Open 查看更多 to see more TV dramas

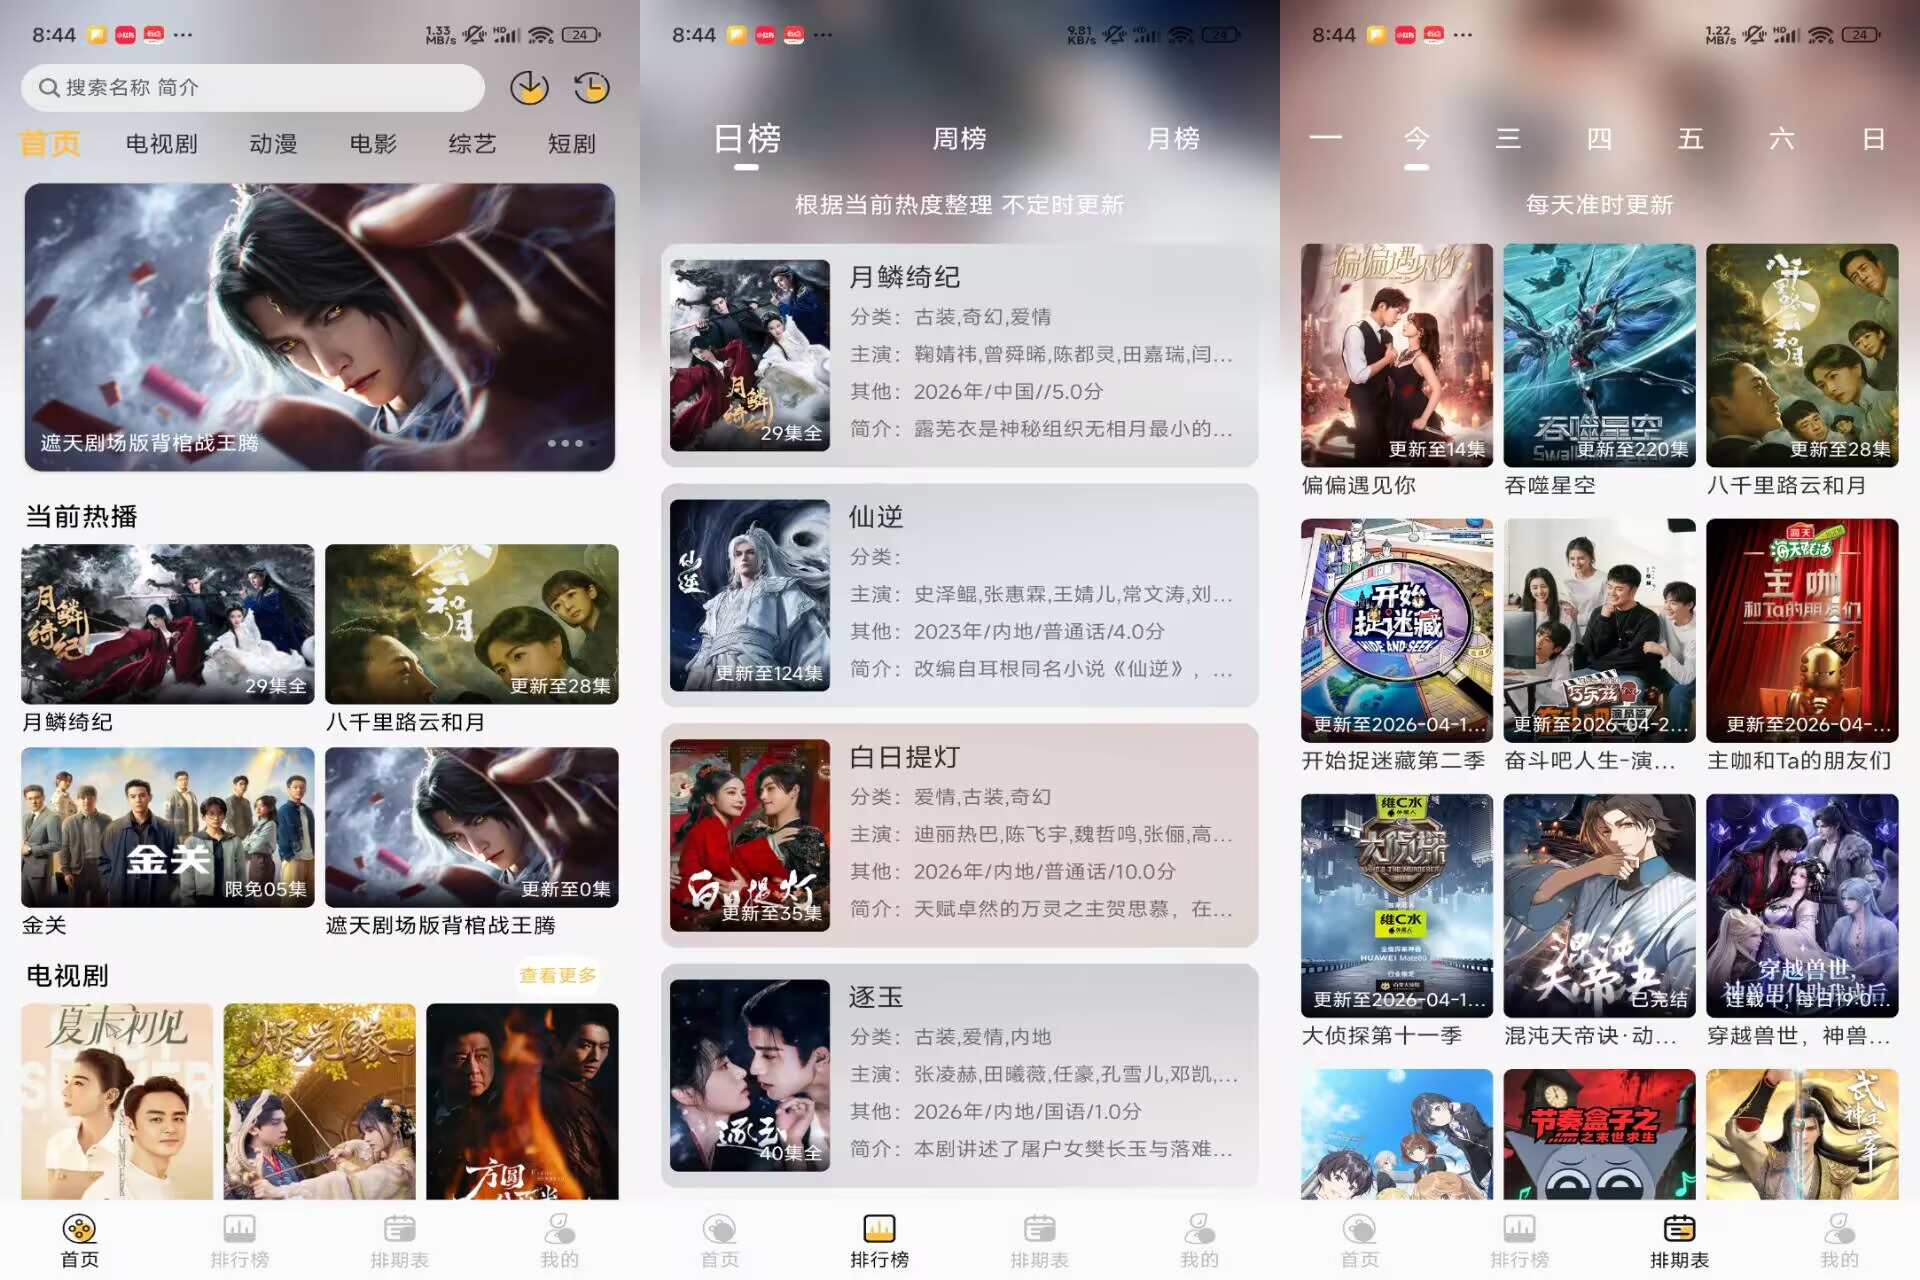[556, 975]
